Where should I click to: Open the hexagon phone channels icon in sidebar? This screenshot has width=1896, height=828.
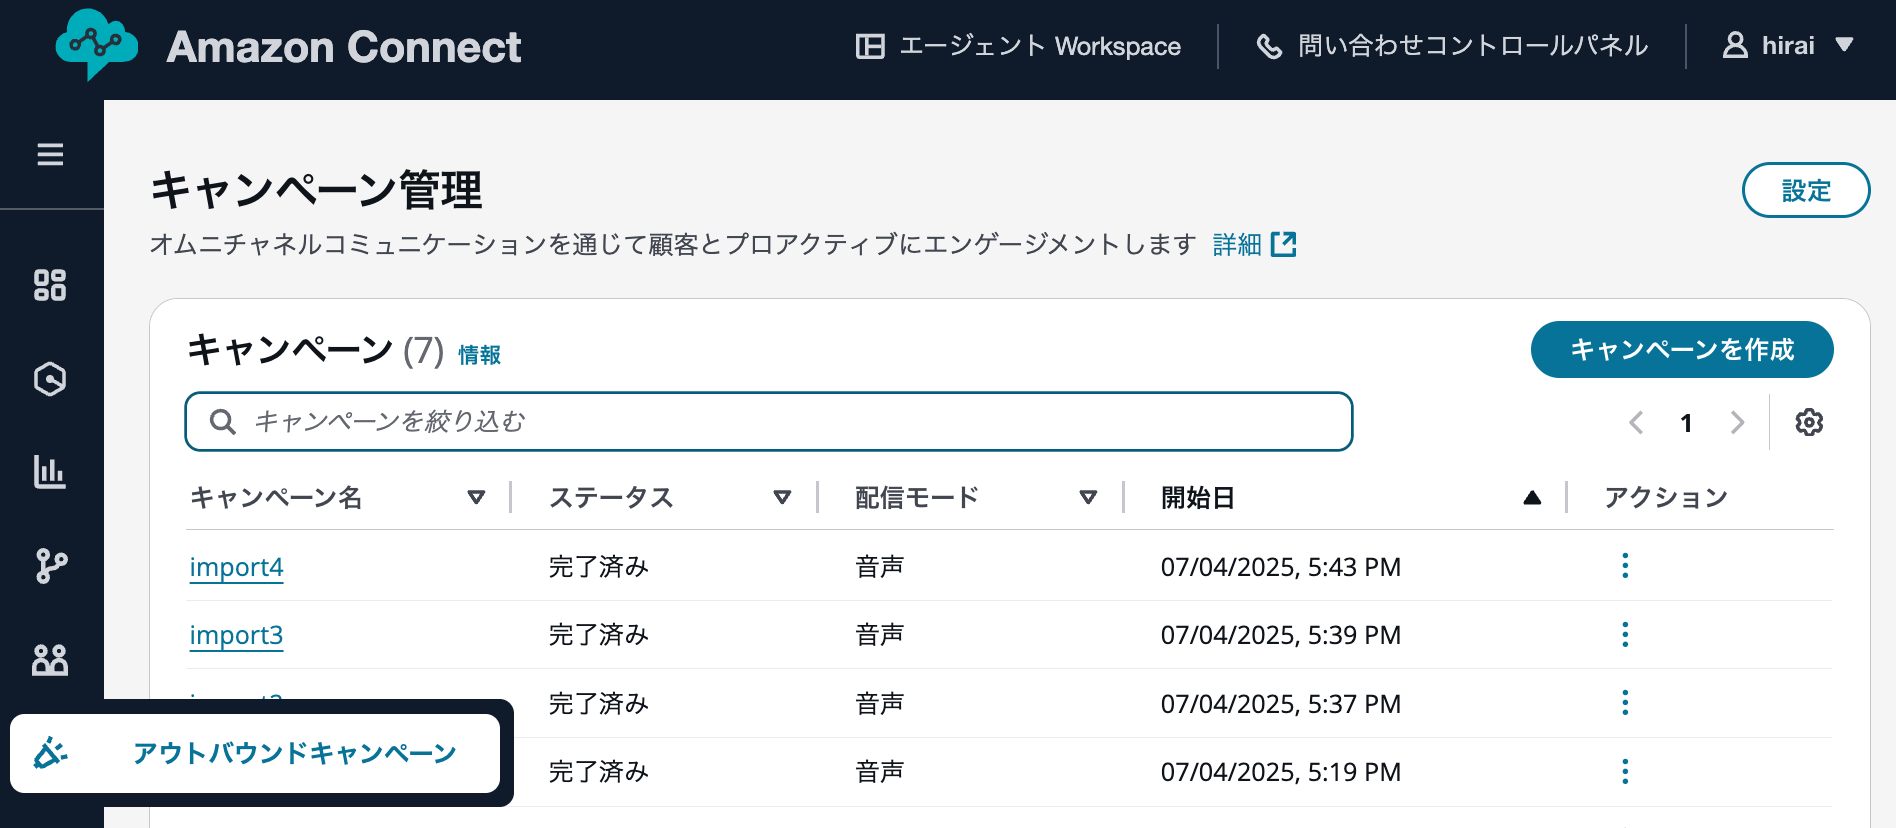[50, 379]
